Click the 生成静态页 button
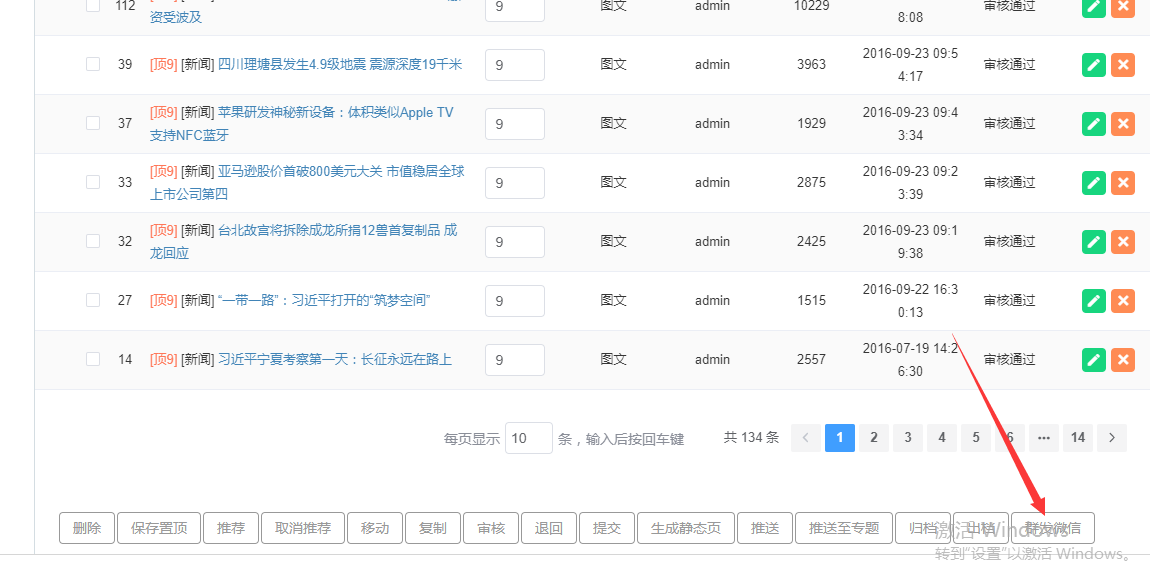The width and height of the screenshot is (1150, 562). coord(686,528)
